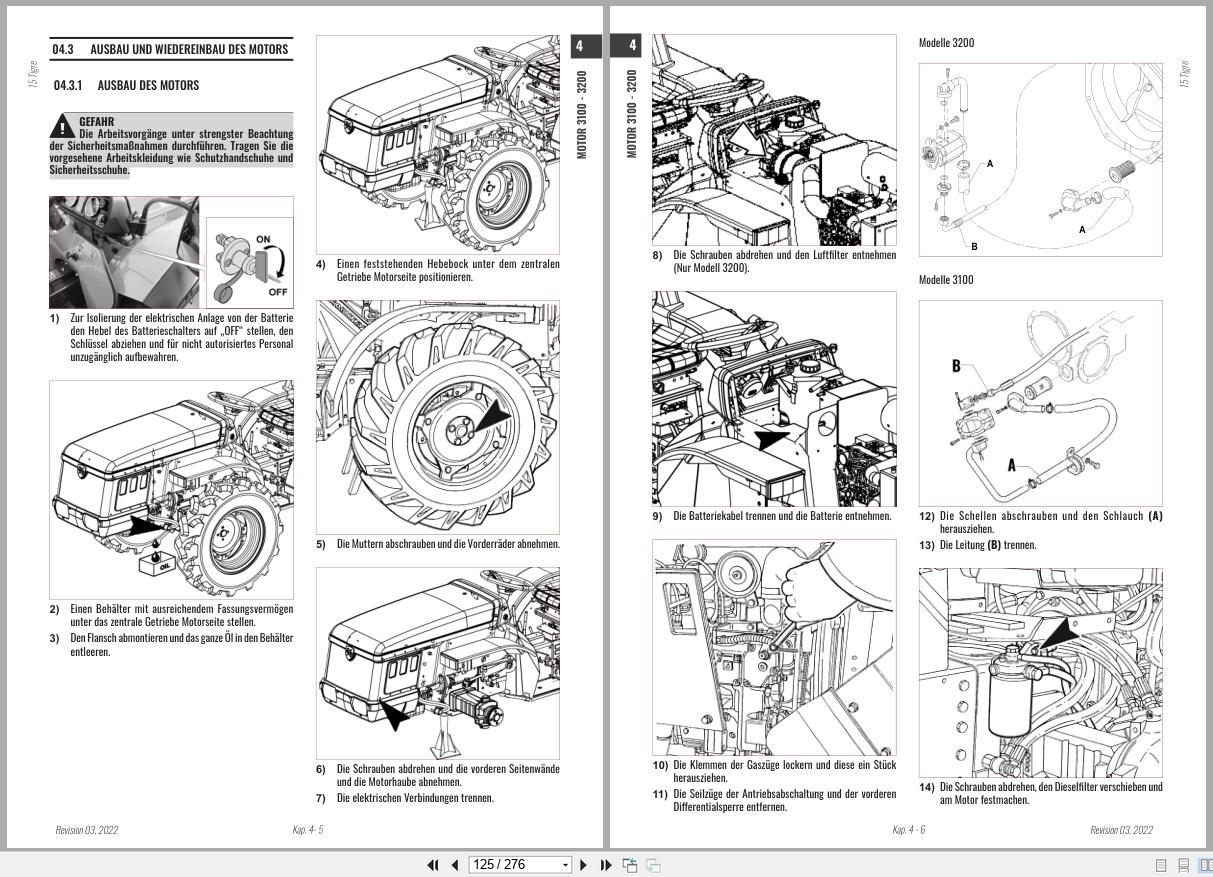Switch to two-page facing layout
Screen dimensions: 1213x877
tap(1205, 866)
